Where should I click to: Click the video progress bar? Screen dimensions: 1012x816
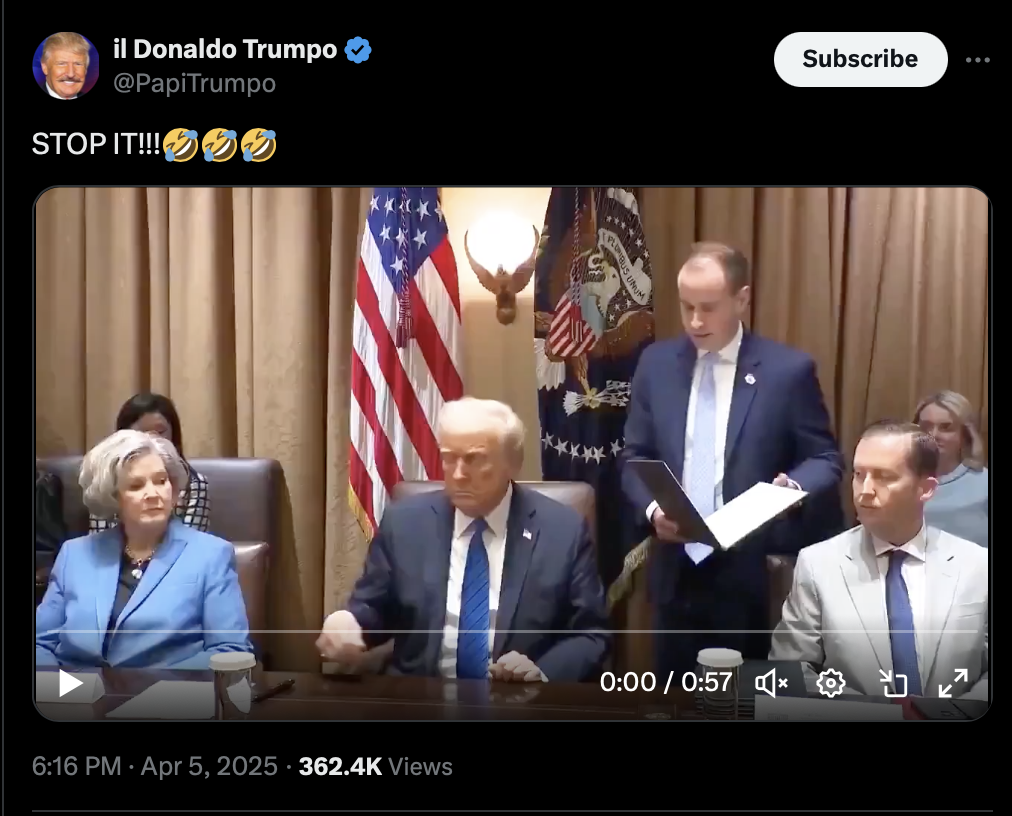(x=512, y=631)
